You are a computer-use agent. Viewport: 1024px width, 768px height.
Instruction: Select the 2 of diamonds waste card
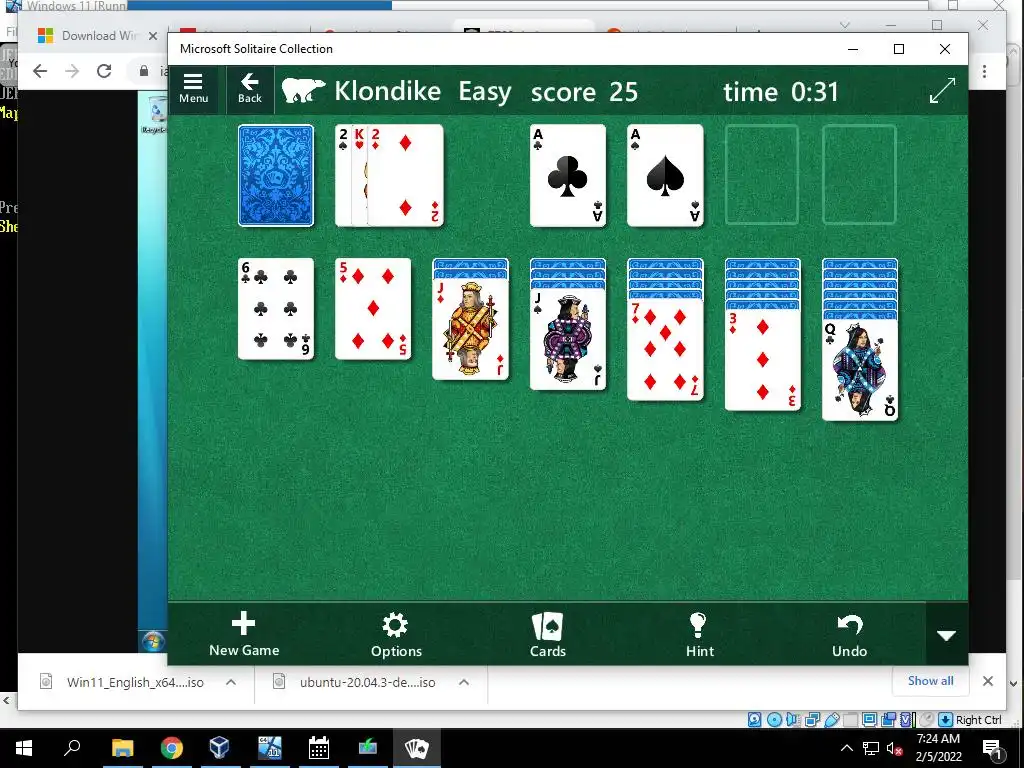(x=406, y=176)
